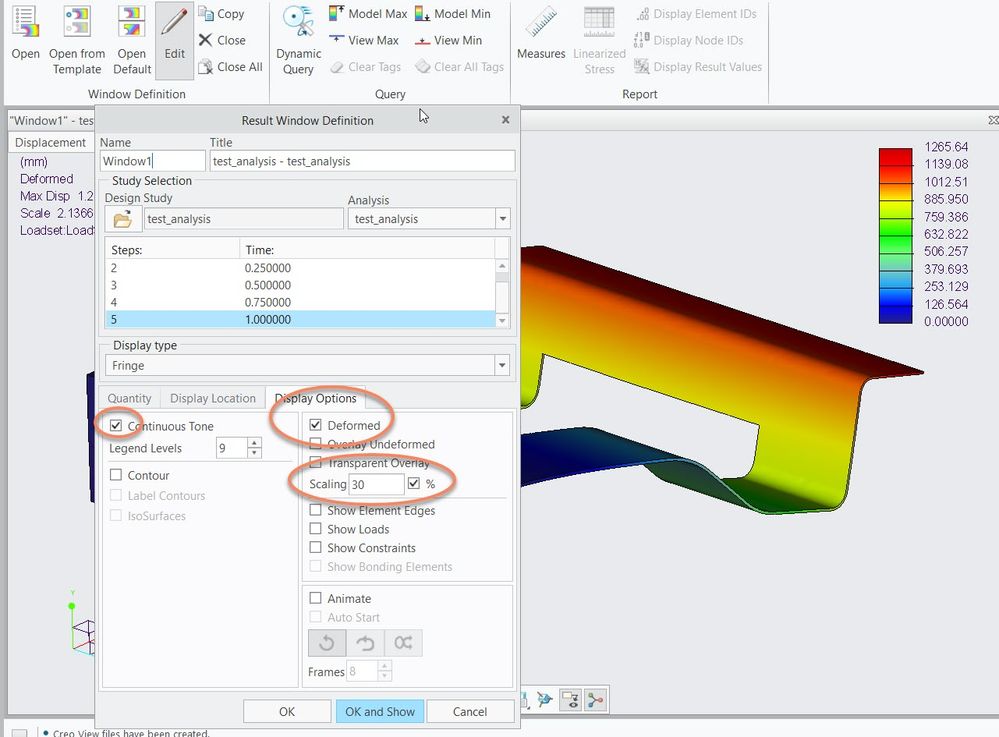Browse for design study folder icon

click(x=122, y=219)
